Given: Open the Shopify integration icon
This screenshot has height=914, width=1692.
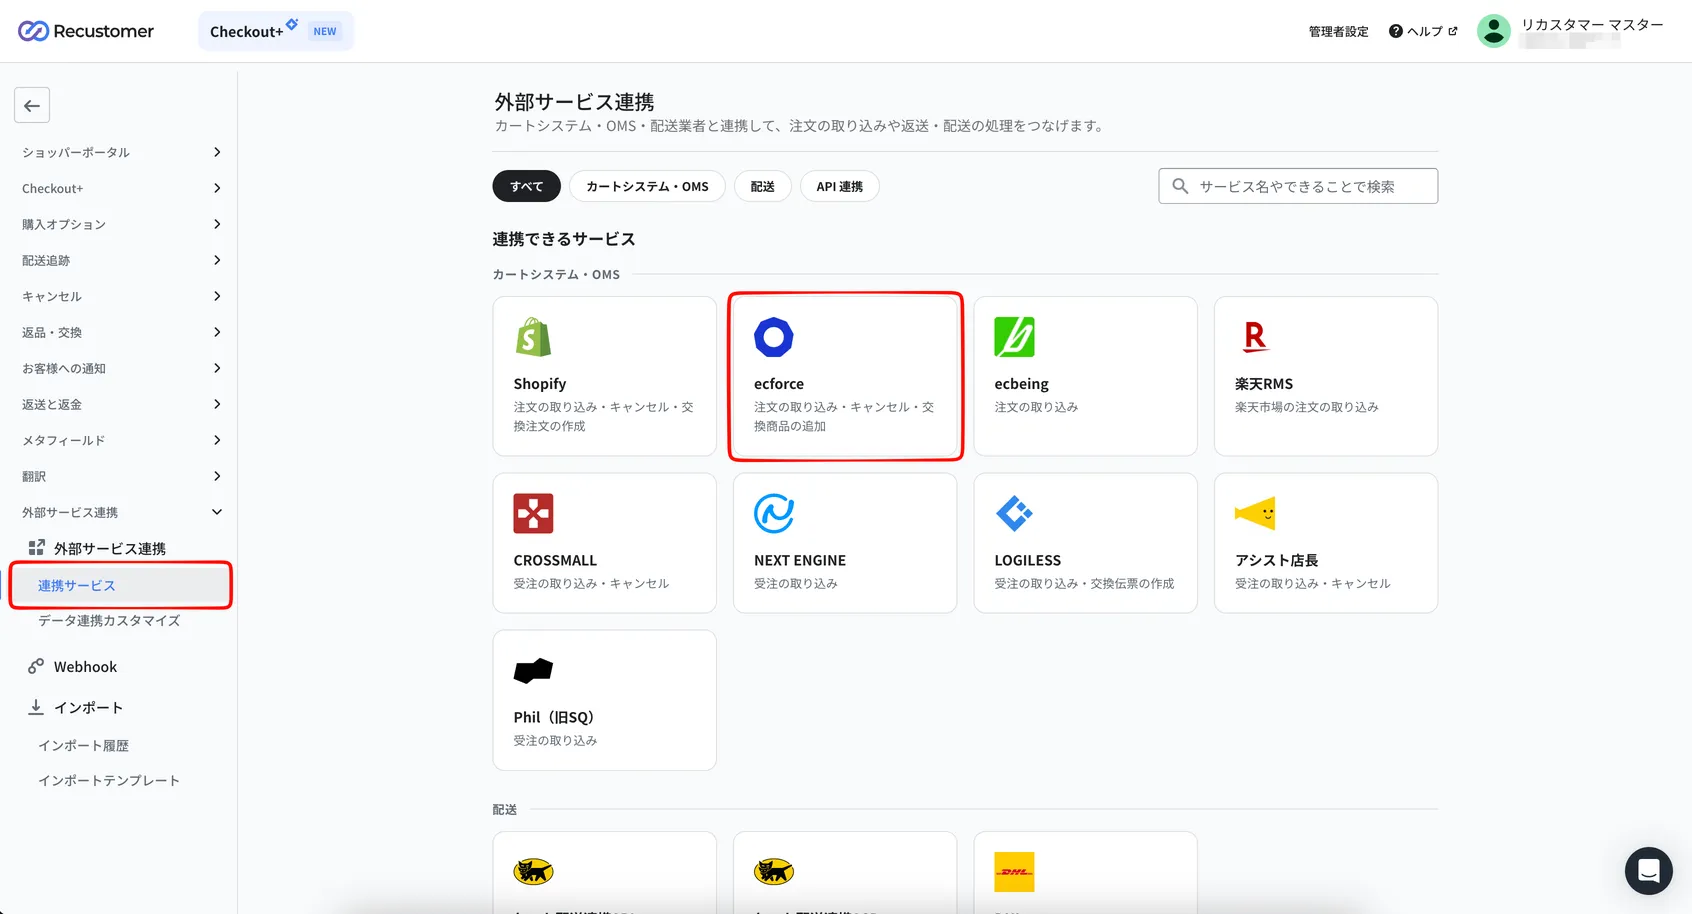Looking at the screenshot, I should point(533,337).
